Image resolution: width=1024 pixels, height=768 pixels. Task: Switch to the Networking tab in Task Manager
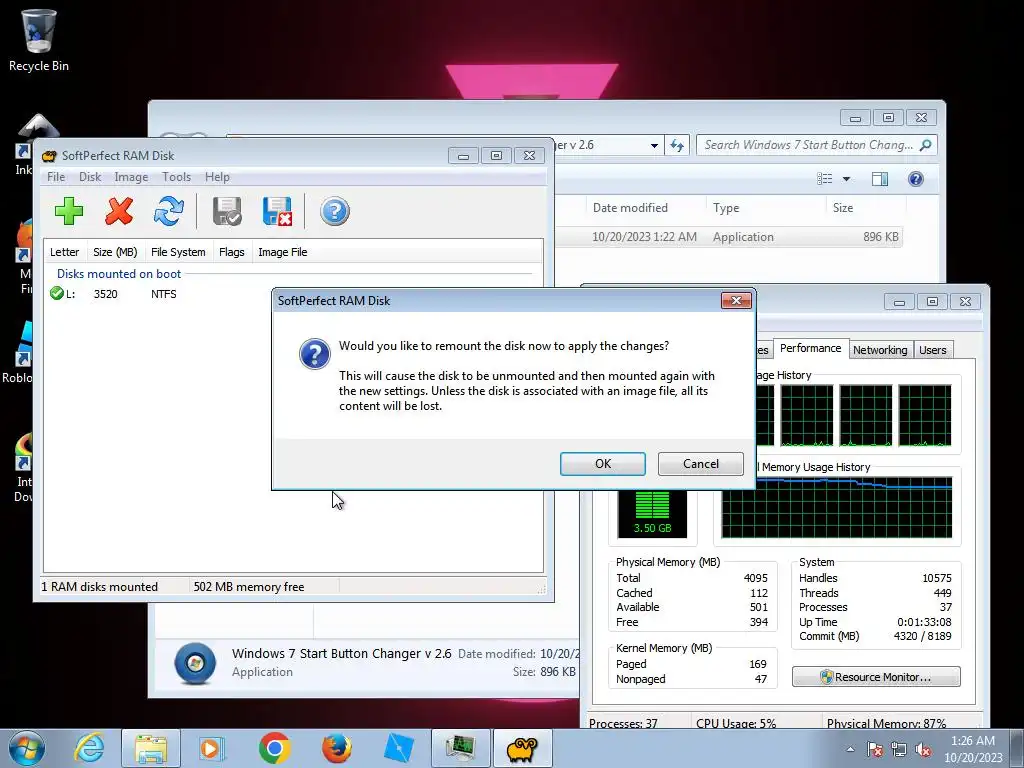(x=880, y=350)
